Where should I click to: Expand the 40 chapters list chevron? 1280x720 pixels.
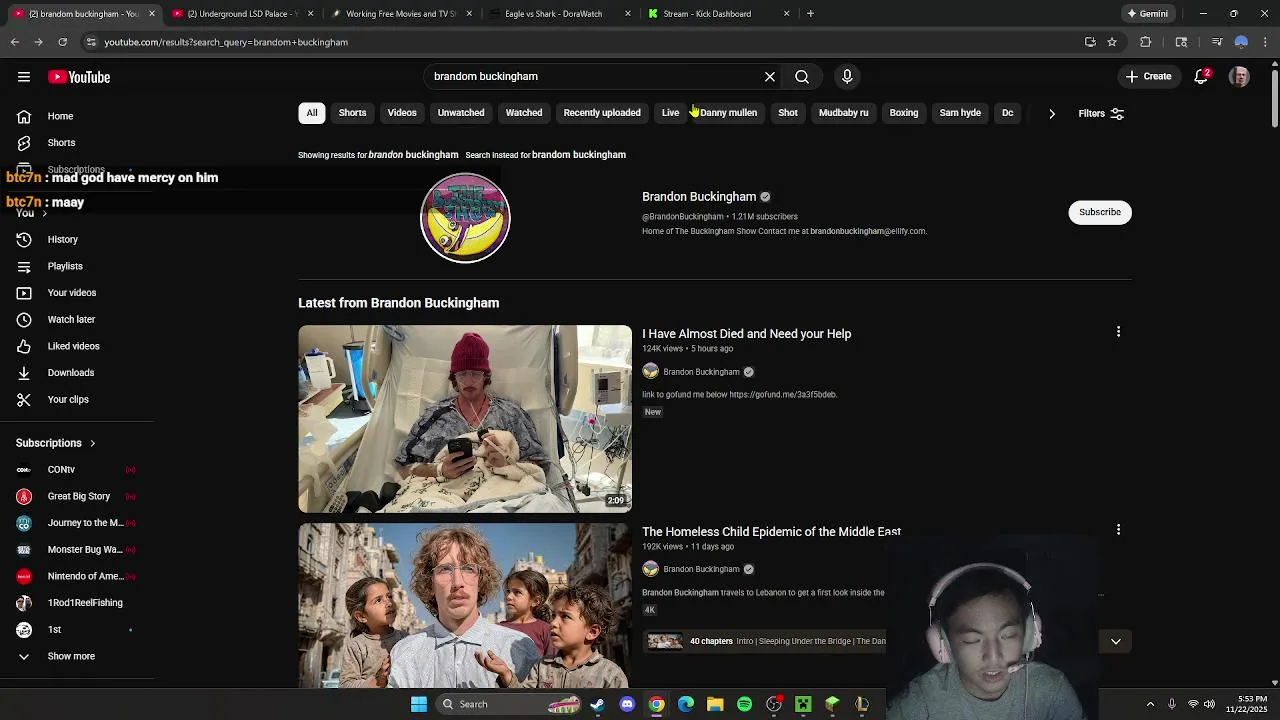click(1116, 641)
